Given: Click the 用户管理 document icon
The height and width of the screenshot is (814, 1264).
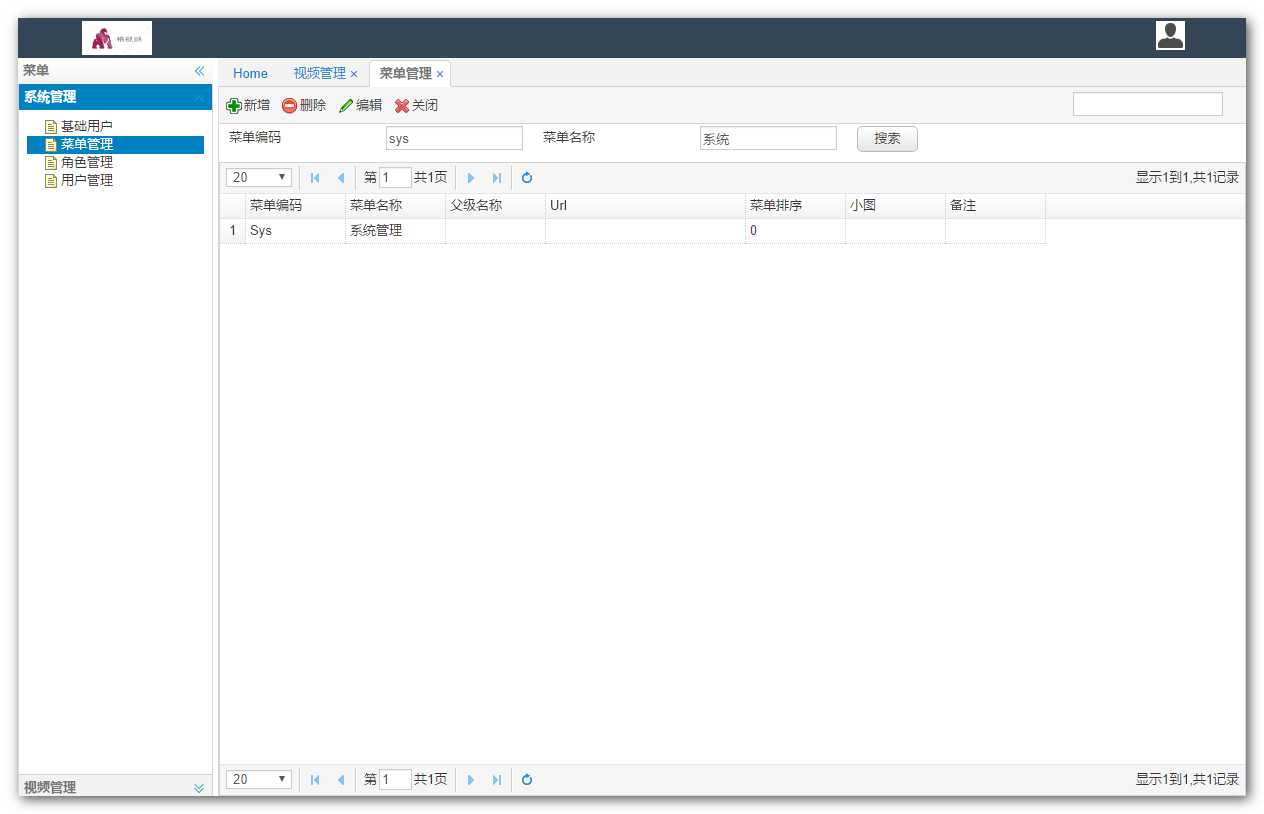Looking at the screenshot, I should click(x=51, y=181).
